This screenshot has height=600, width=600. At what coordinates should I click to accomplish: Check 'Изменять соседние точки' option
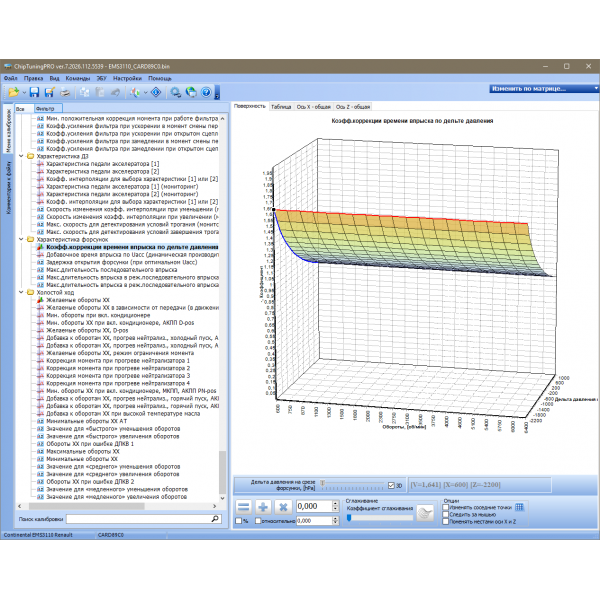[446, 507]
